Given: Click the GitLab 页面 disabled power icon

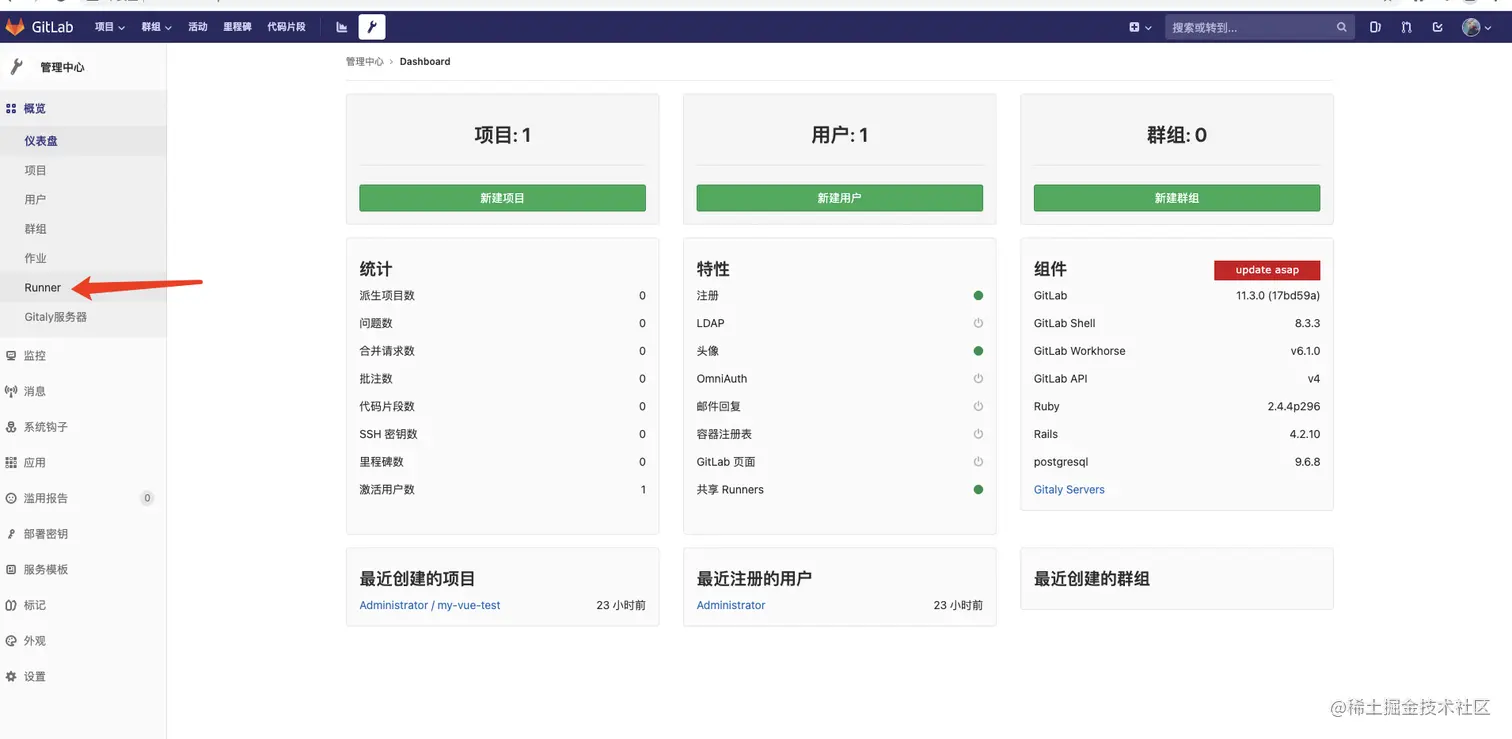Looking at the screenshot, I should (x=978, y=462).
